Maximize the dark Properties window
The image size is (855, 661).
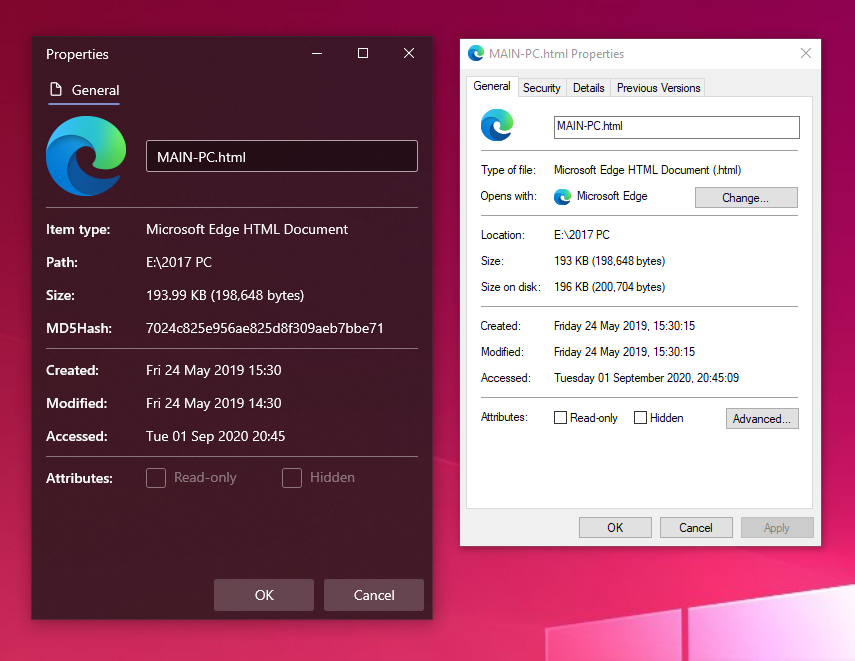[x=363, y=53]
